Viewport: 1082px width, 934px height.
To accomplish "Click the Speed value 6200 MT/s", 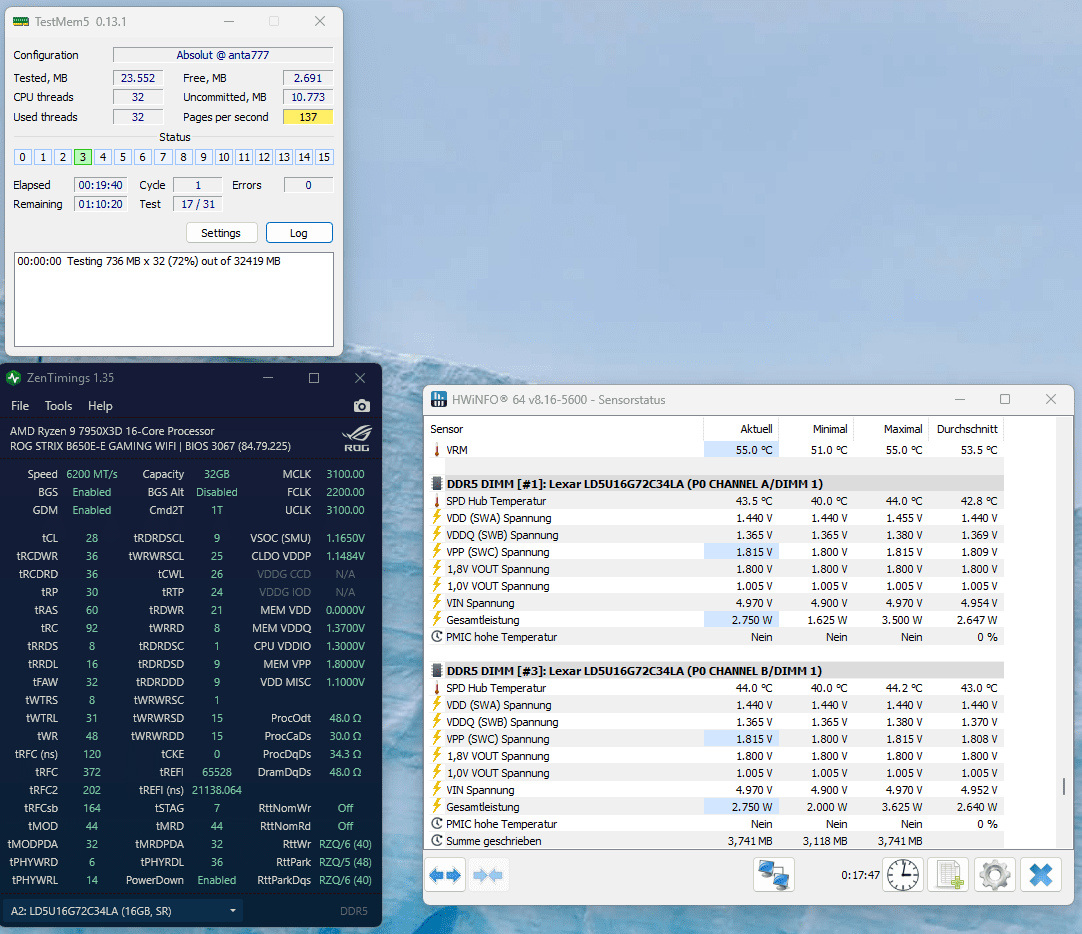I will point(92,474).
